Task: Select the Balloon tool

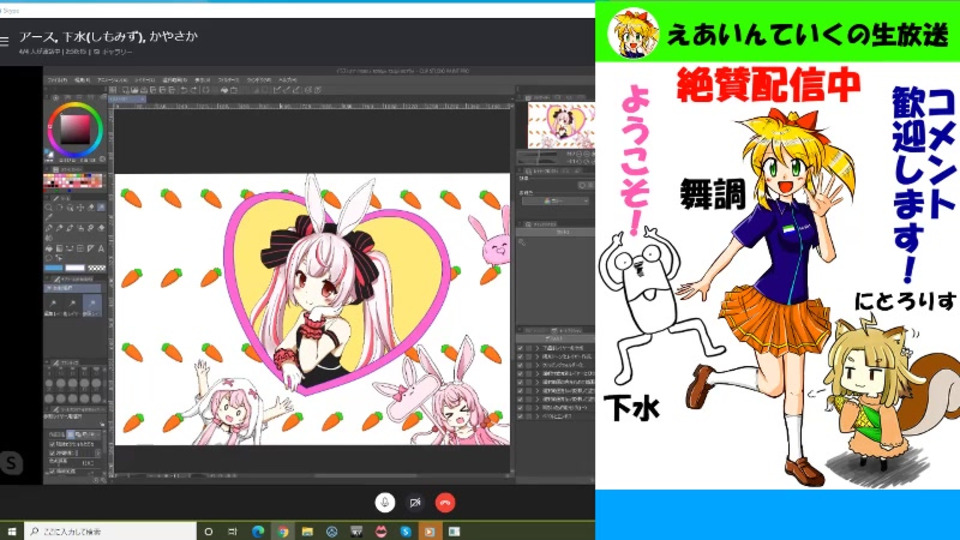Action: pos(48,258)
